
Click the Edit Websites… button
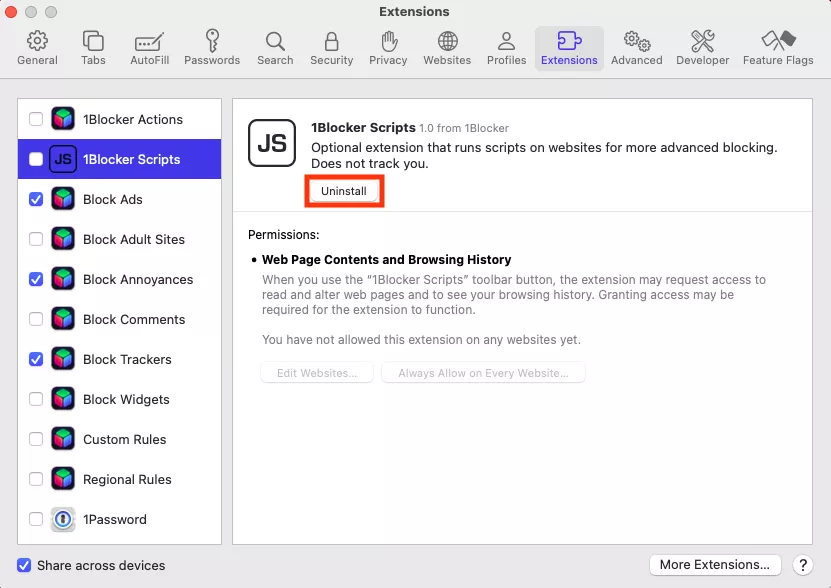click(x=317, y=373)
